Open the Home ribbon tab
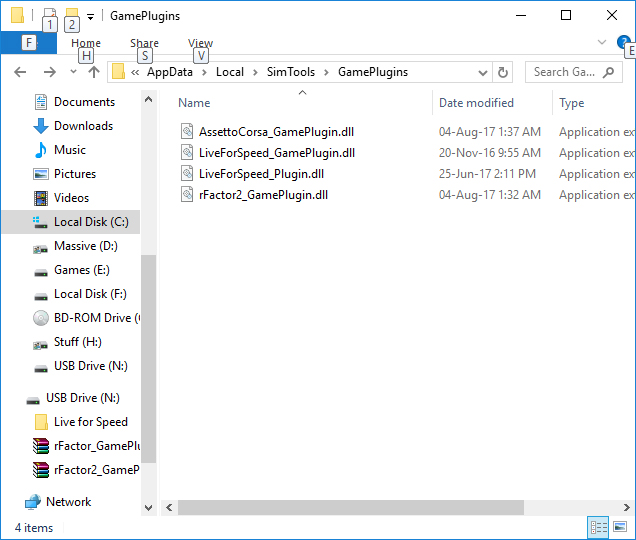 [x=86, y=43]
